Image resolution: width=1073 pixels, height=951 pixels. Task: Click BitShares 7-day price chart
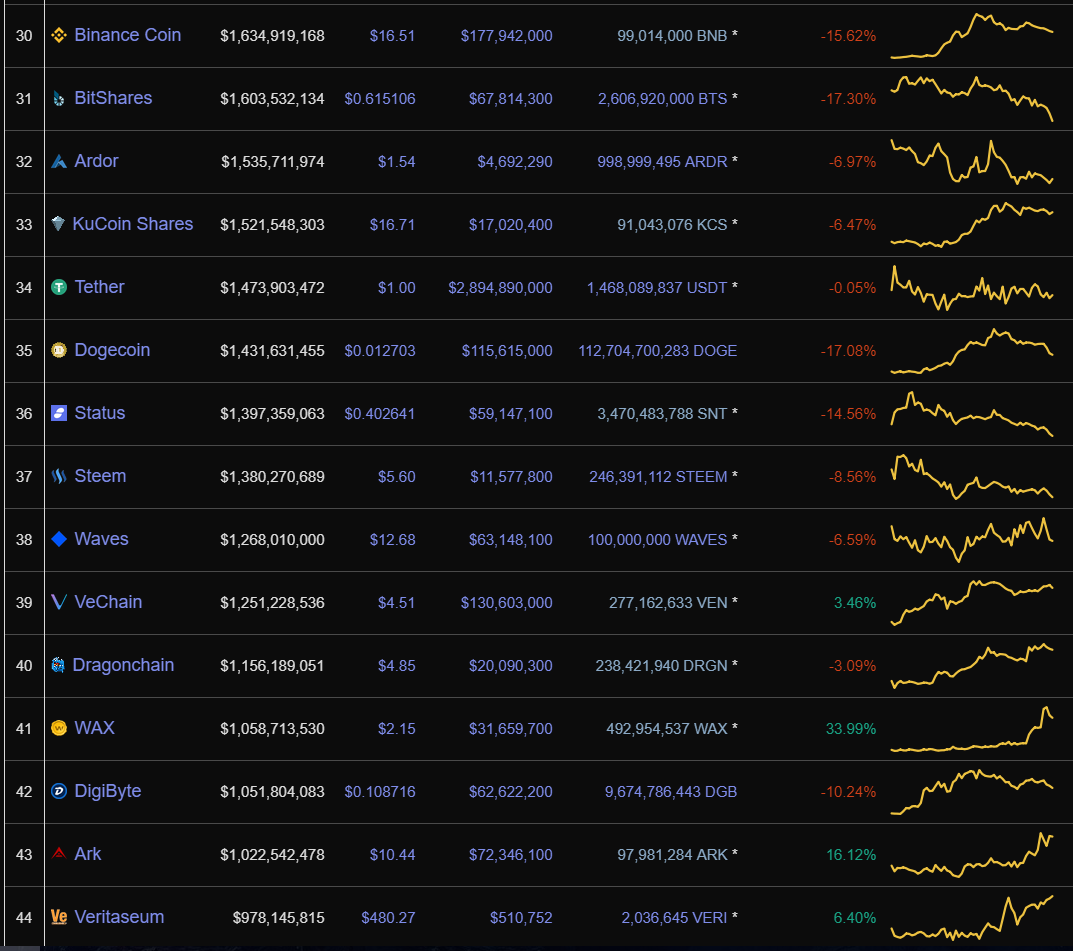[972, 99]
